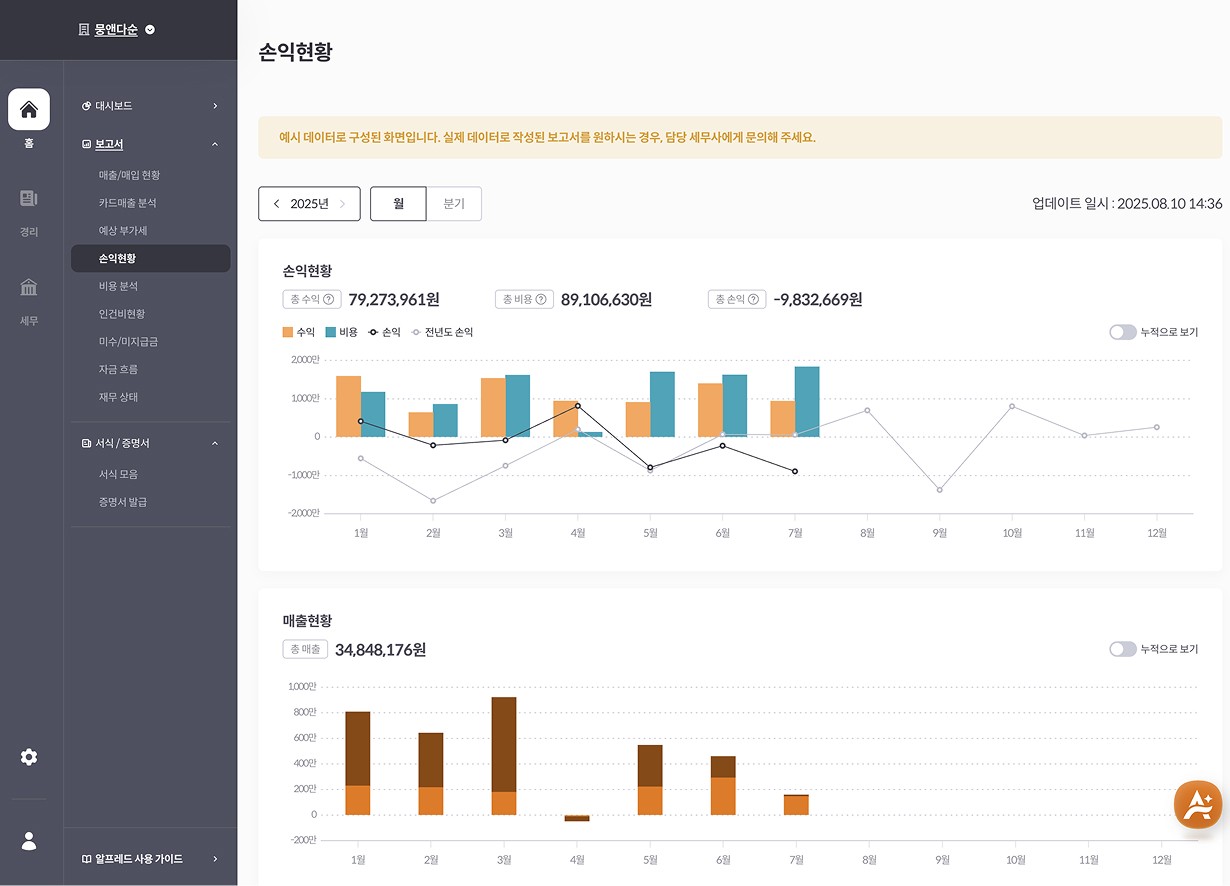Collapse the 보고서 section in the sidebar
This screenshot has height=886, width=1230.
point(213,143)
